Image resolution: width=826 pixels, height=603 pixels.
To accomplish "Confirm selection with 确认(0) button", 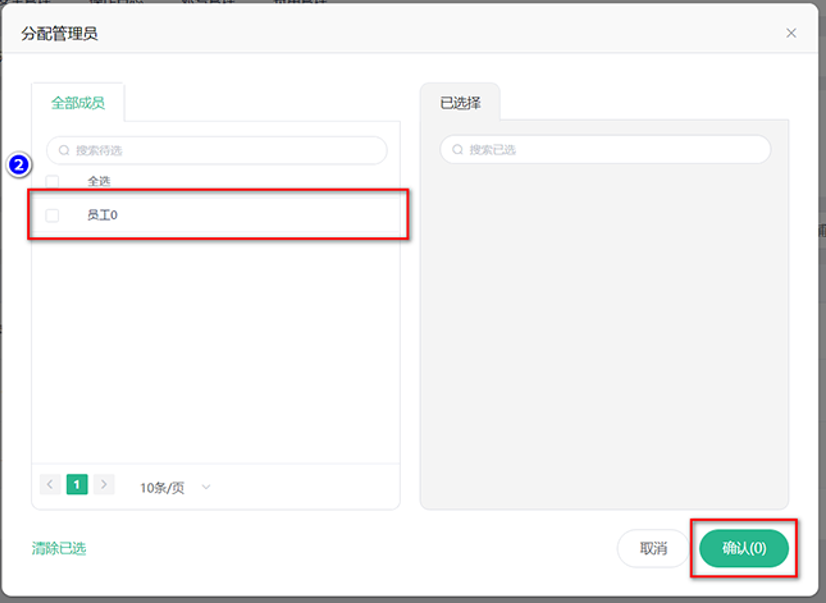I will tap(744, 548).
